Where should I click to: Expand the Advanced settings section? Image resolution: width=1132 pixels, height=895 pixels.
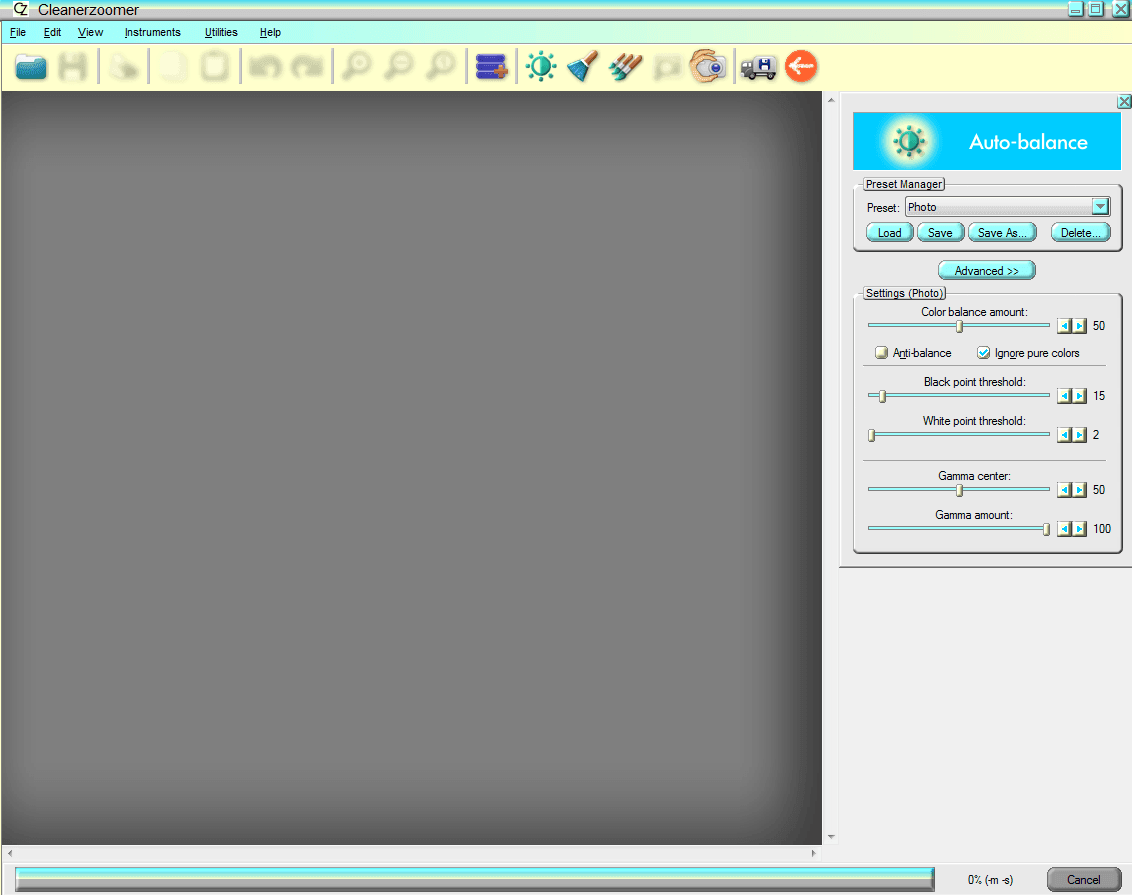coord(986,271)
